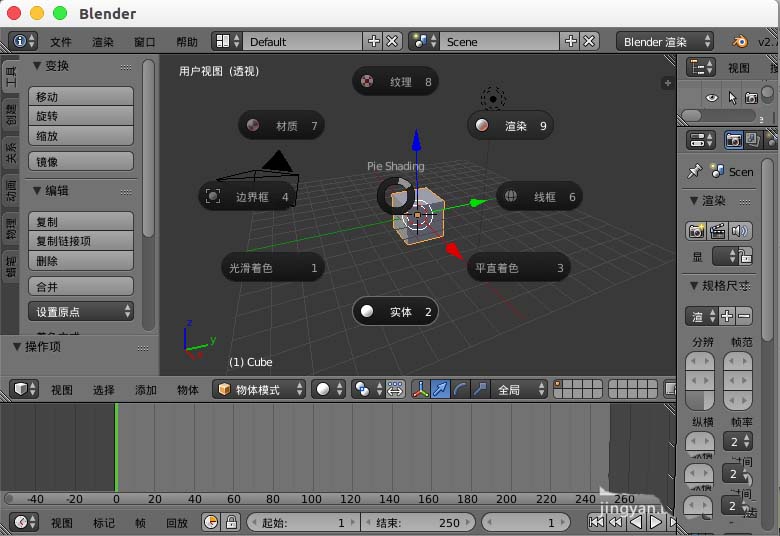Image resolution: width=780 pixels, height=536 pixels.
Task: Open the scene browse icon
Action: click(x=424, y=41)
